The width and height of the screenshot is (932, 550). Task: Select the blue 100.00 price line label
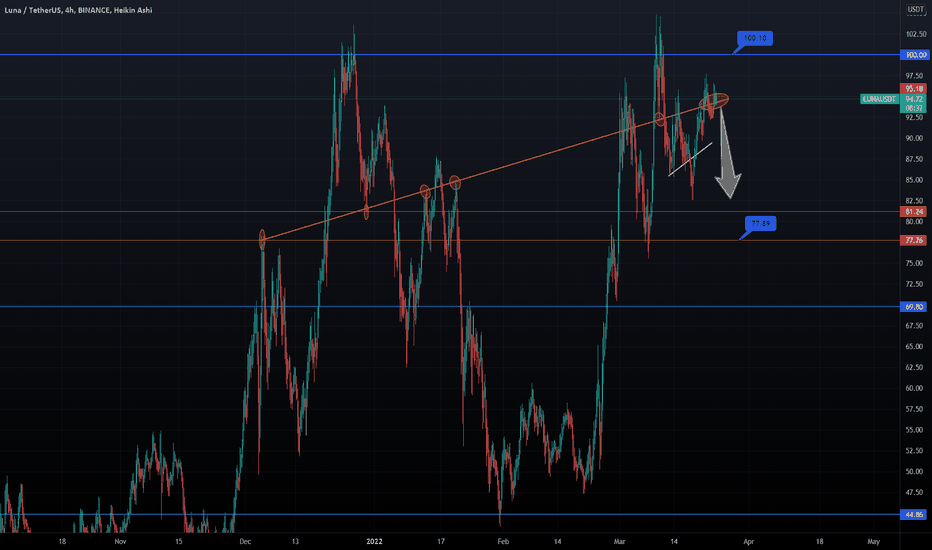point(914,55)
